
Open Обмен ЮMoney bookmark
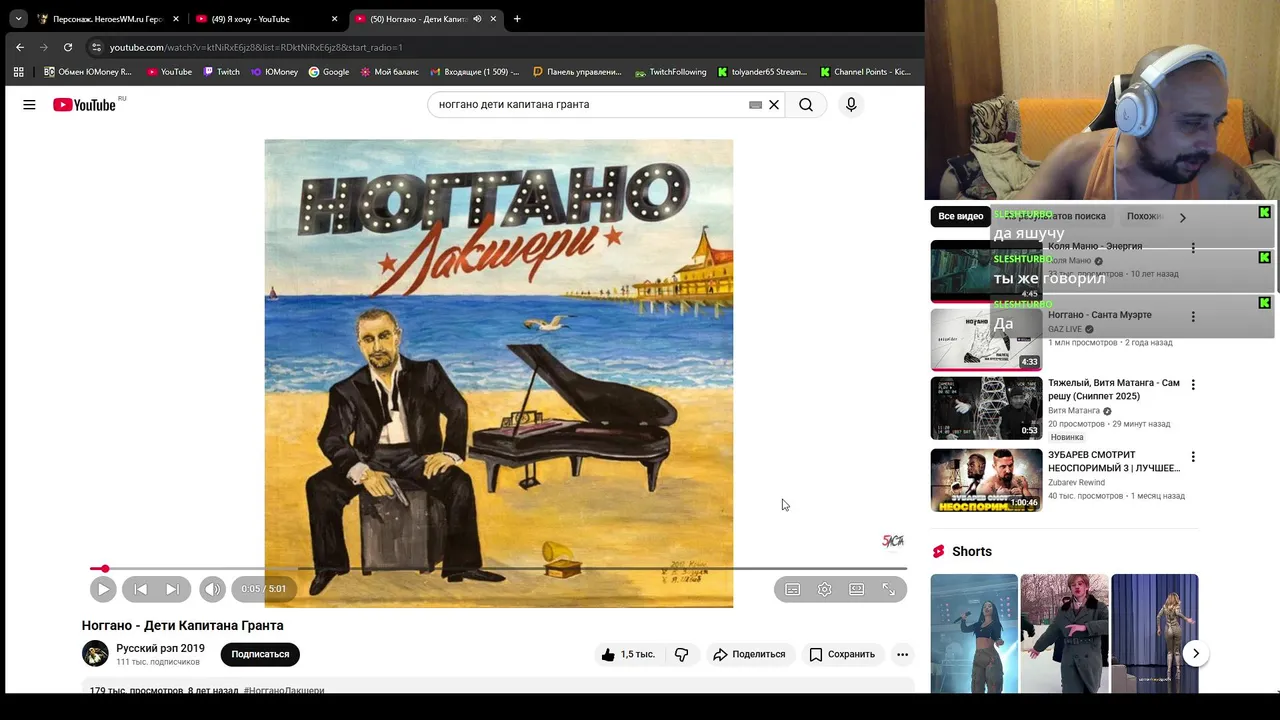[x=88, y=72]
